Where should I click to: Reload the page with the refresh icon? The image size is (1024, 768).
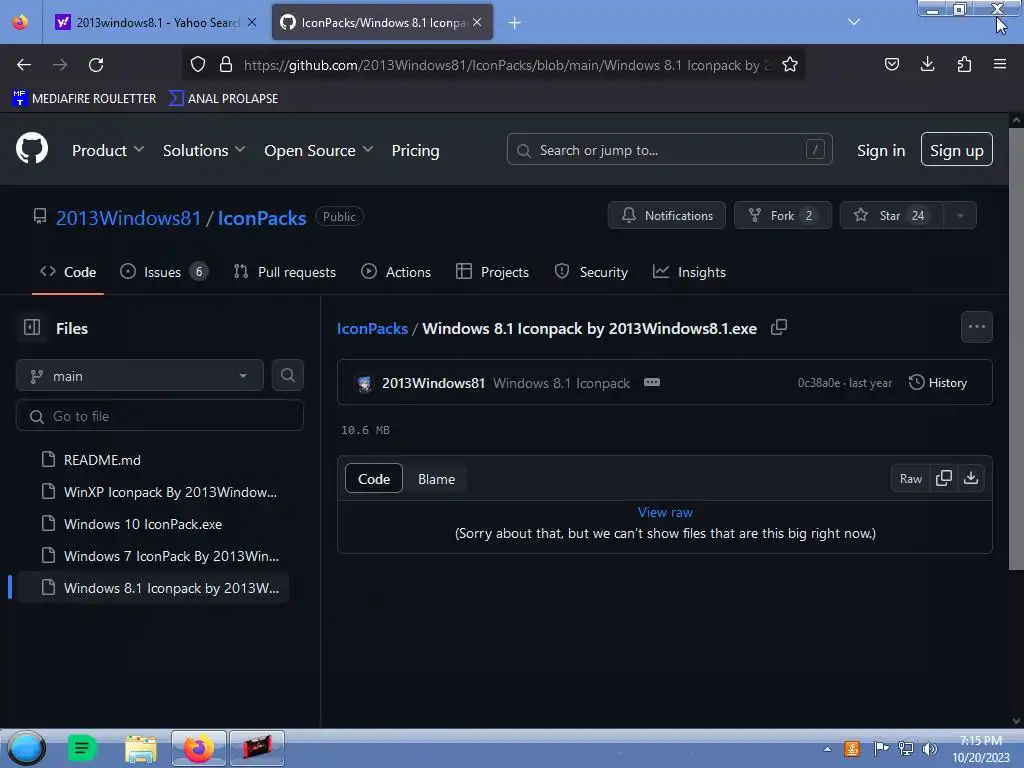(x=96, y=65)
